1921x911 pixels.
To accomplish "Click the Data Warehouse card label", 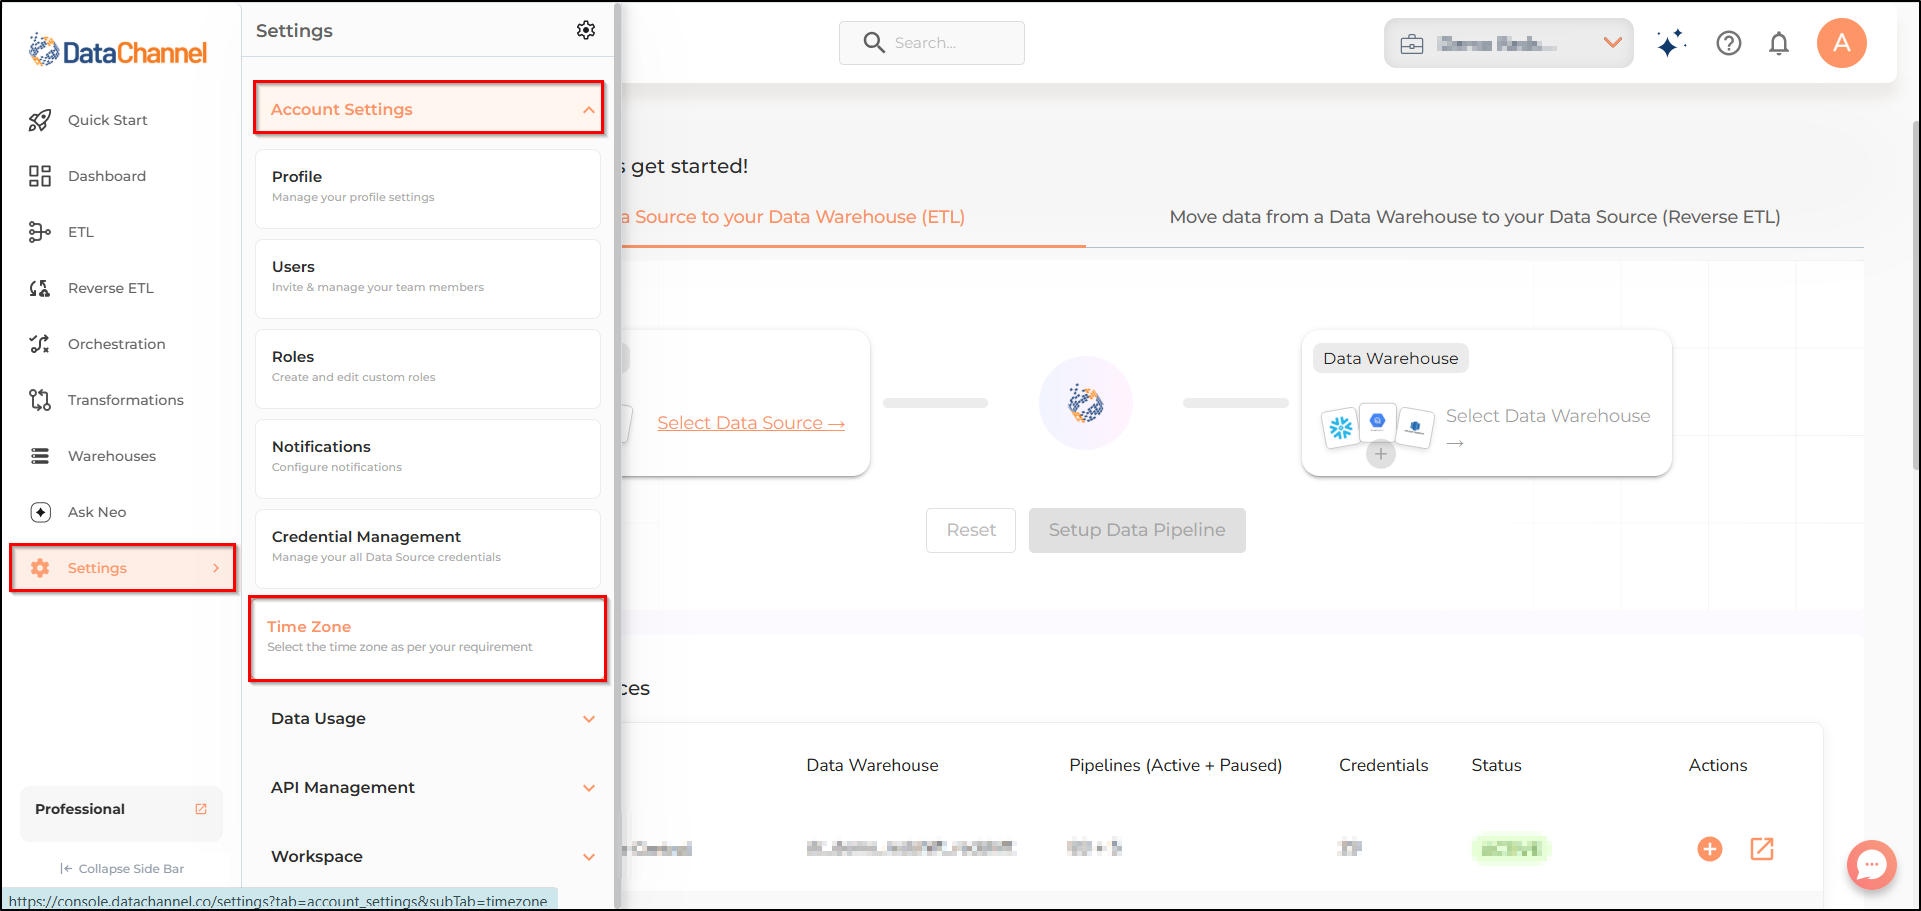I will pyautogui.click(x=1391, y=358).
